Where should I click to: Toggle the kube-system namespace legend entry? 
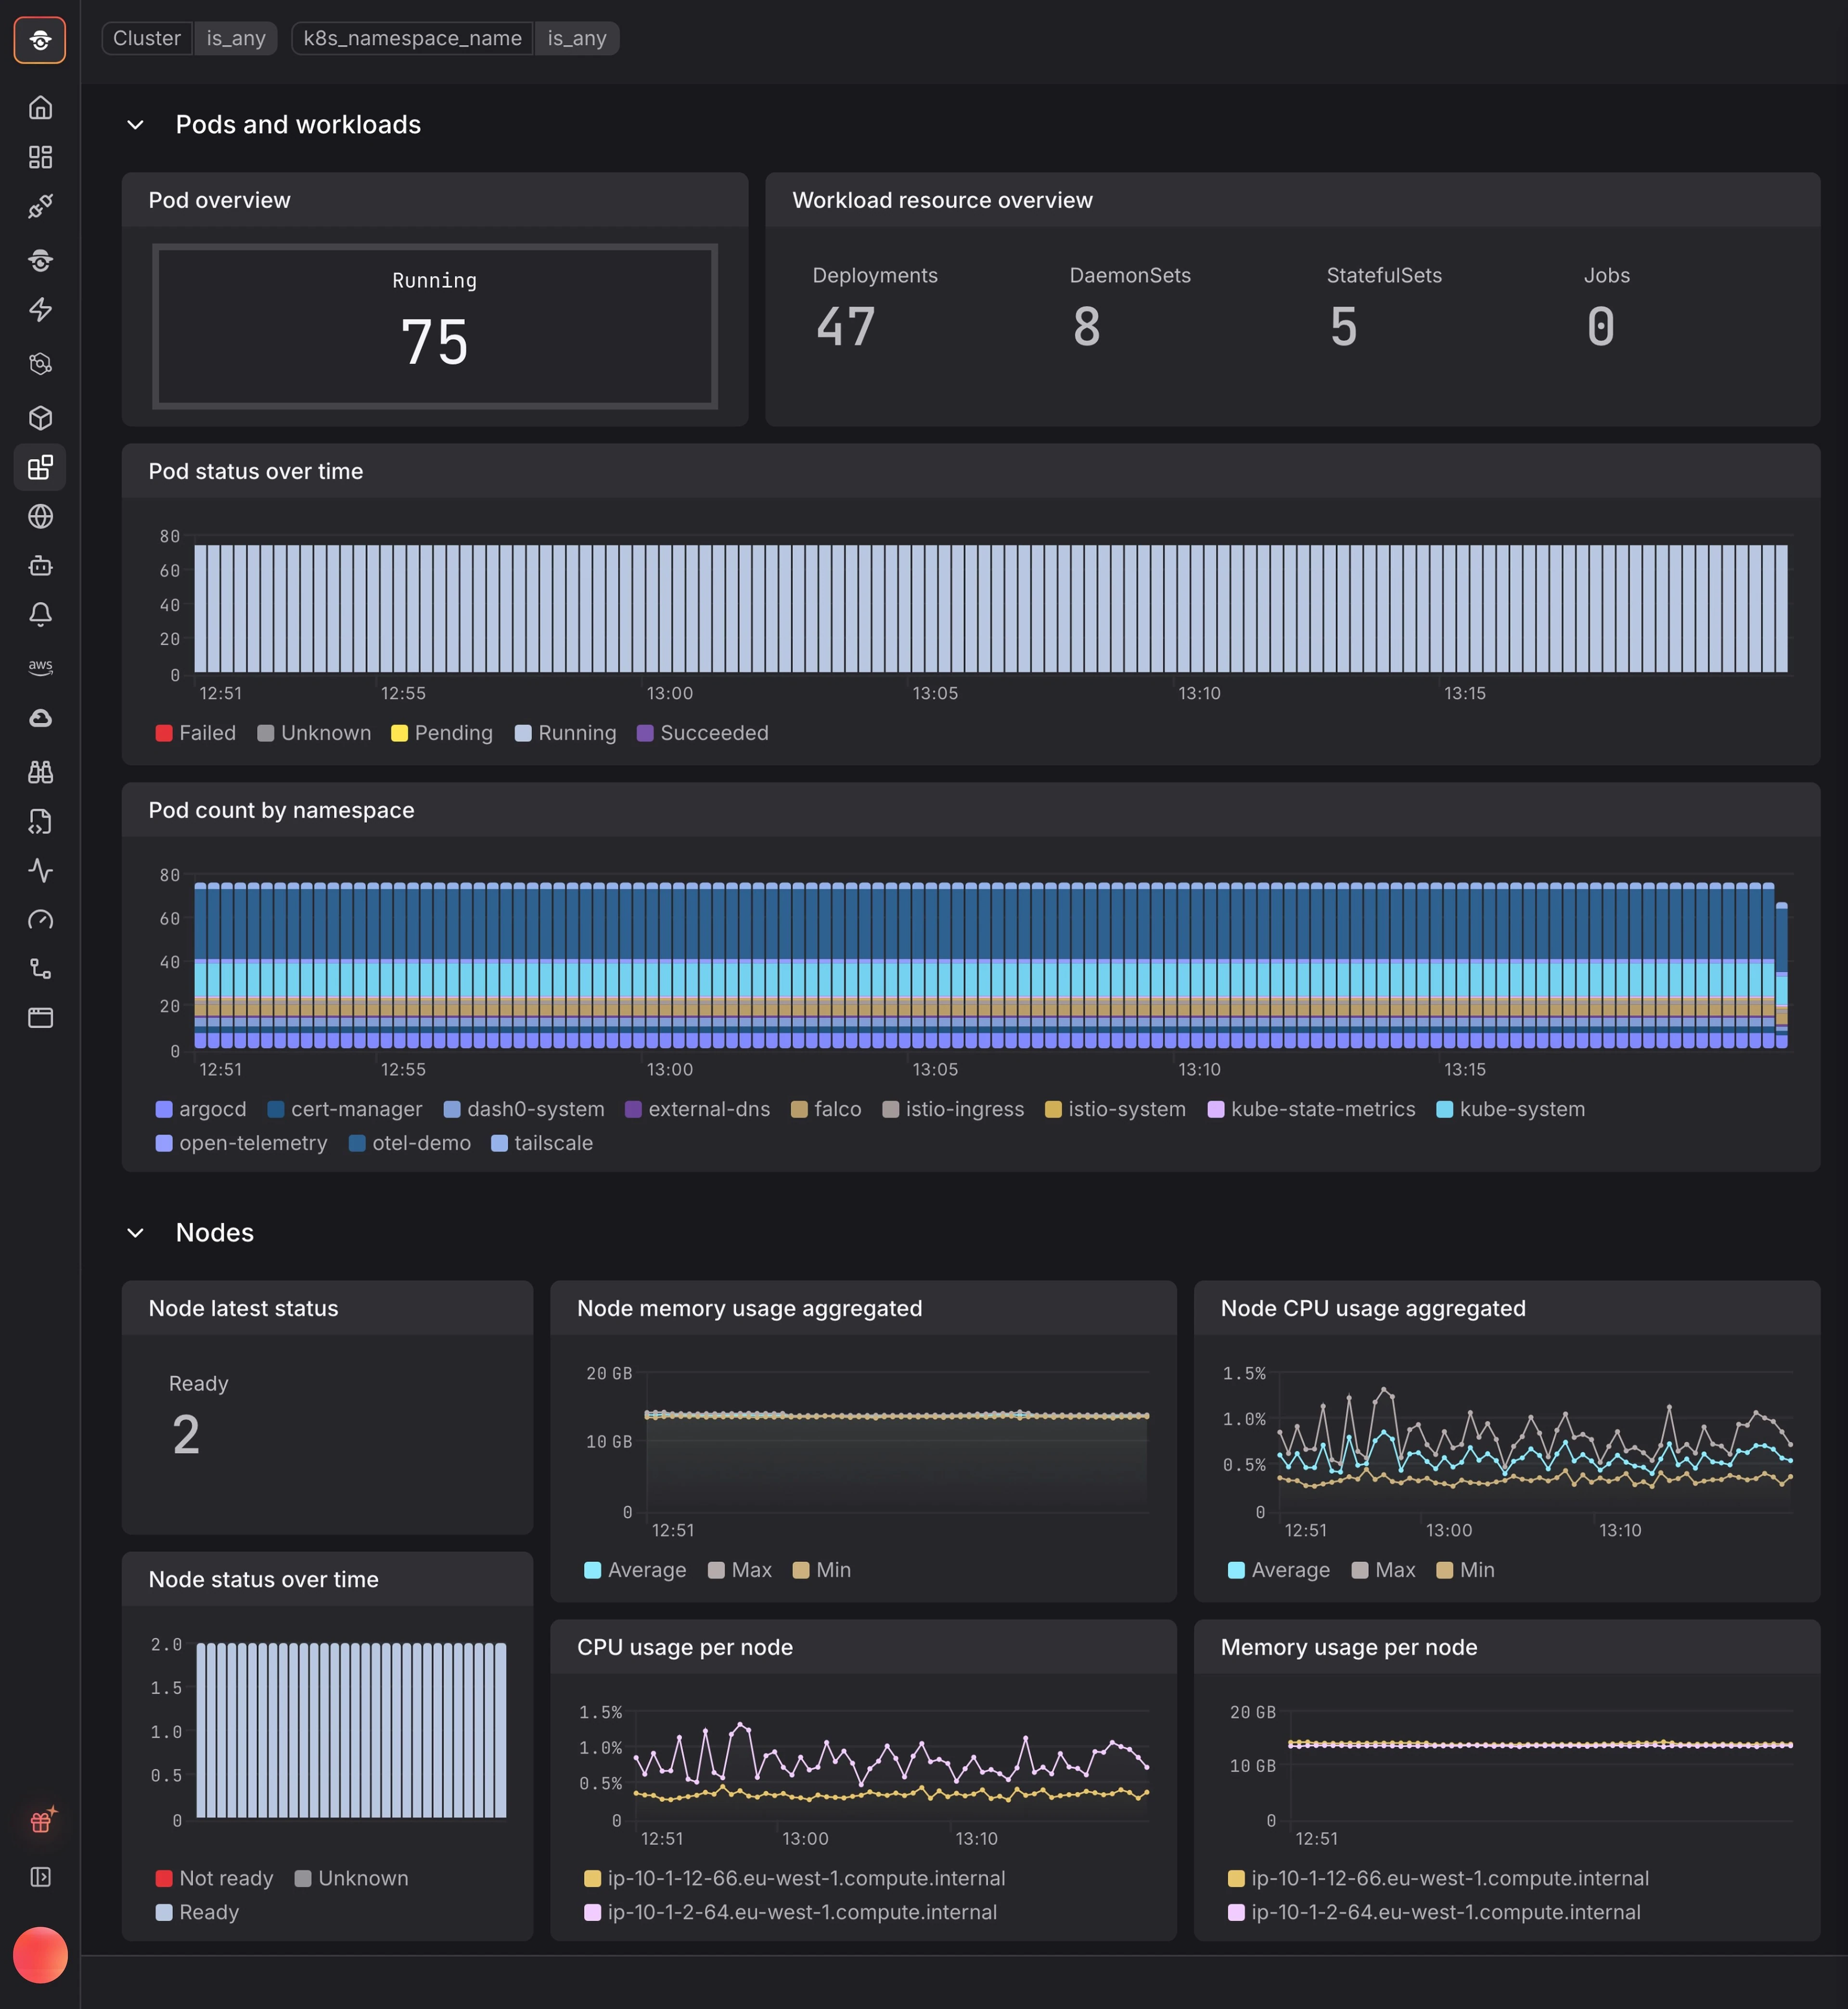[1511, 1109]
